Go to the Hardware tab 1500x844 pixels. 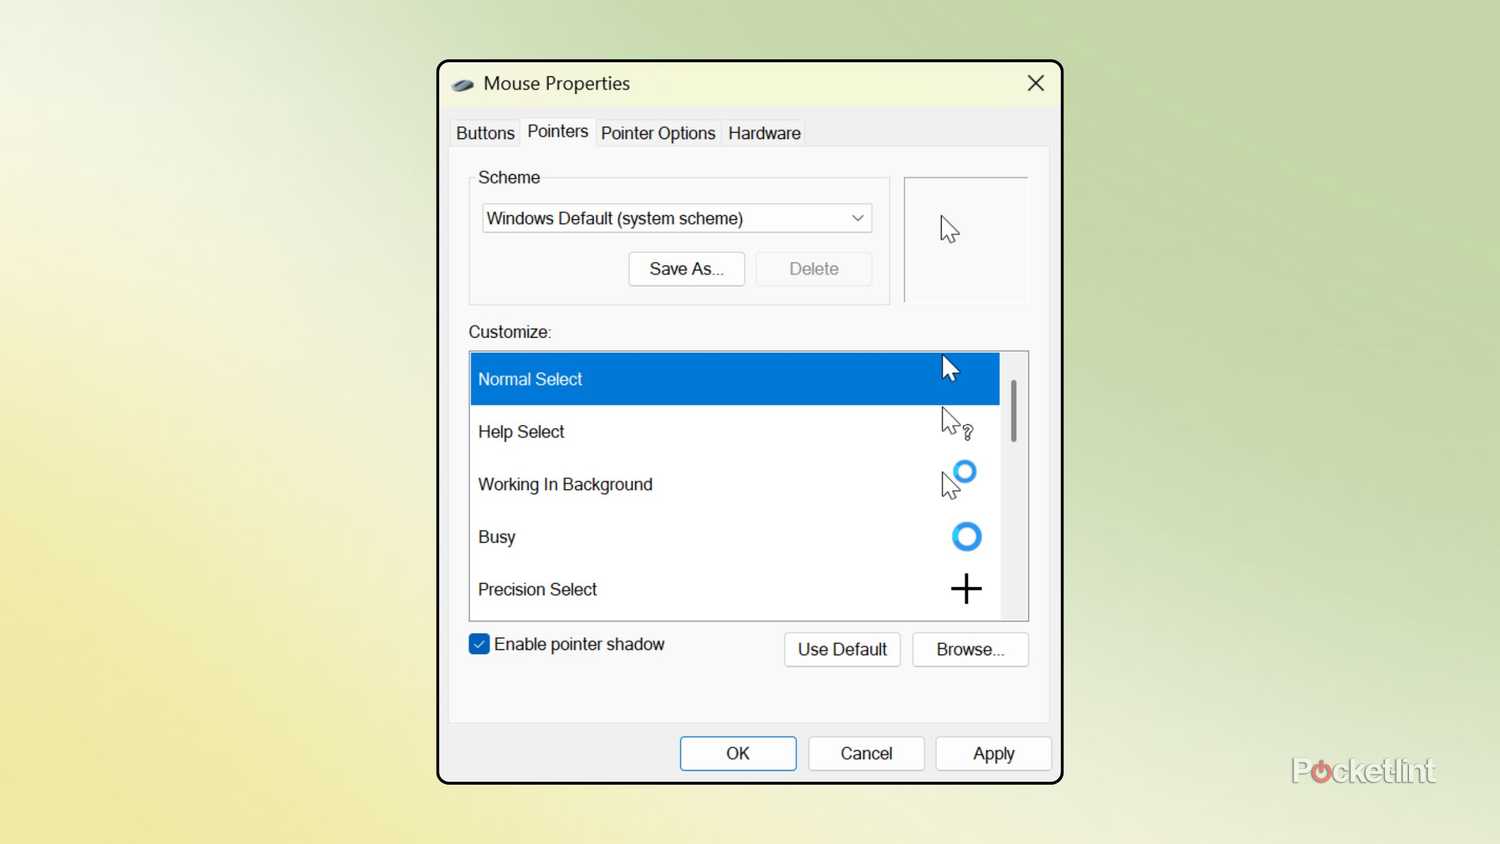(764, 133)
